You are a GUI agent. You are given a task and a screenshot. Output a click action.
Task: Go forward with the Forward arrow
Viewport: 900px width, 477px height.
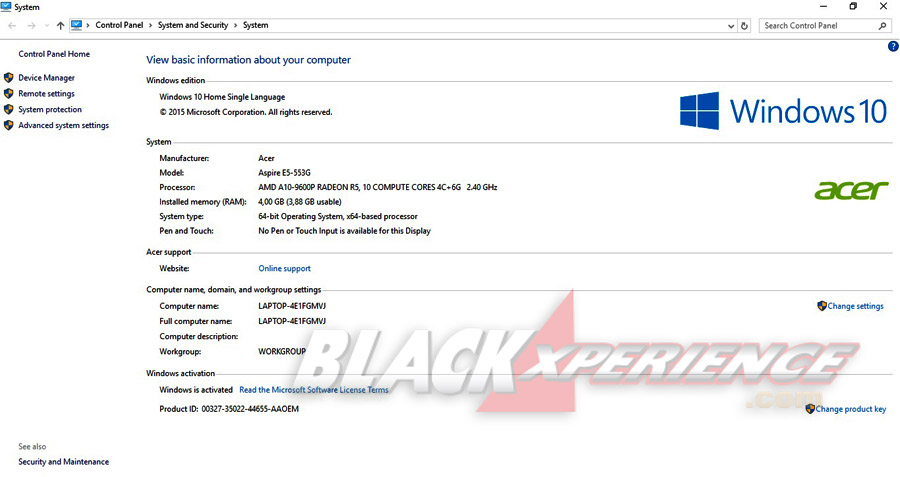coord(31,25)
